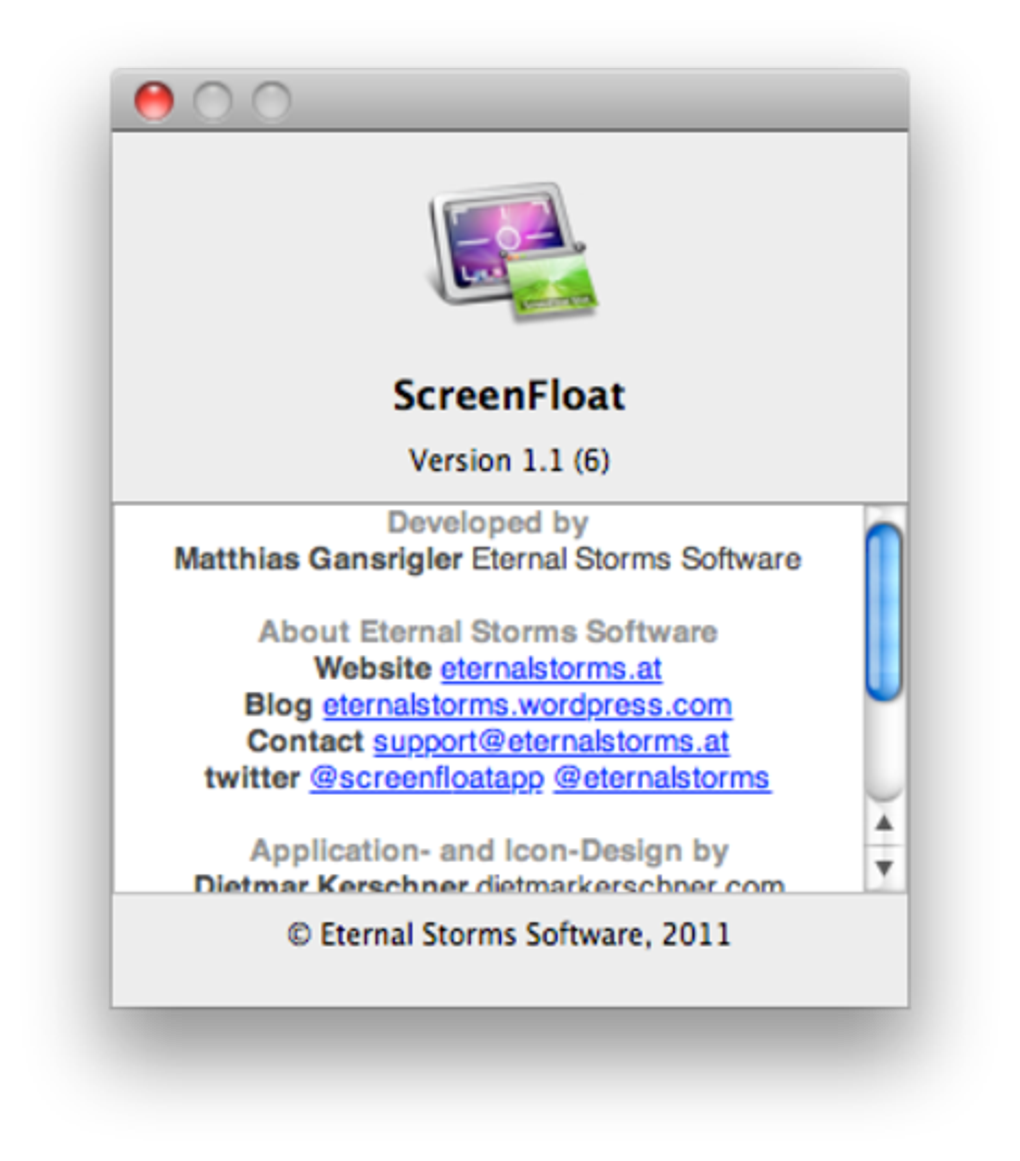Click the zoom window button
This screenshot has width=1020, height=1161.
pos(271,101)
